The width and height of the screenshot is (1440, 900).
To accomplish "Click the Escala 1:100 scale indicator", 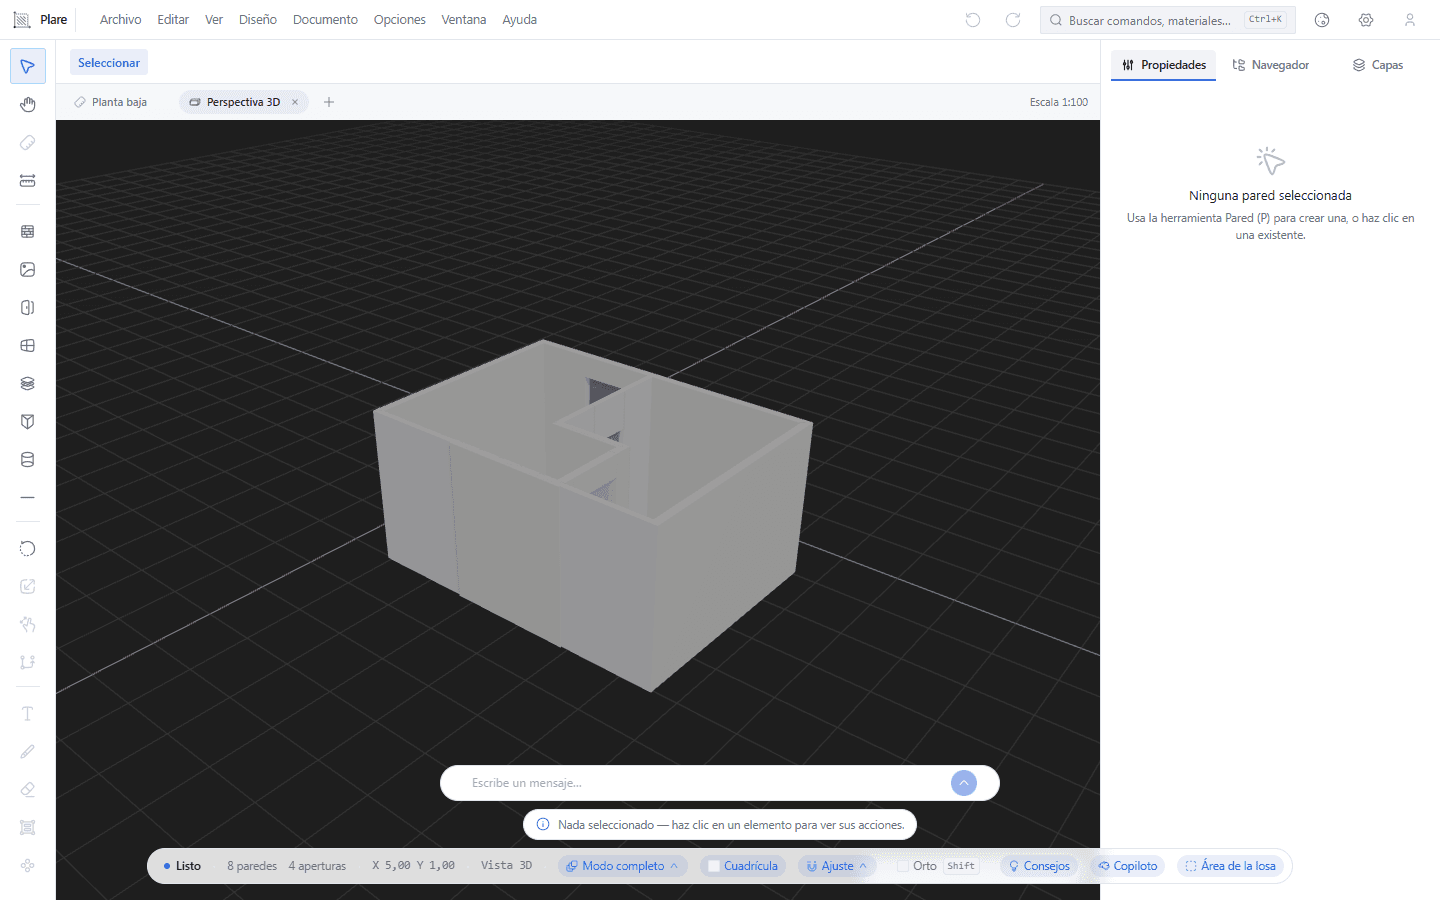I will (1059, 102).
